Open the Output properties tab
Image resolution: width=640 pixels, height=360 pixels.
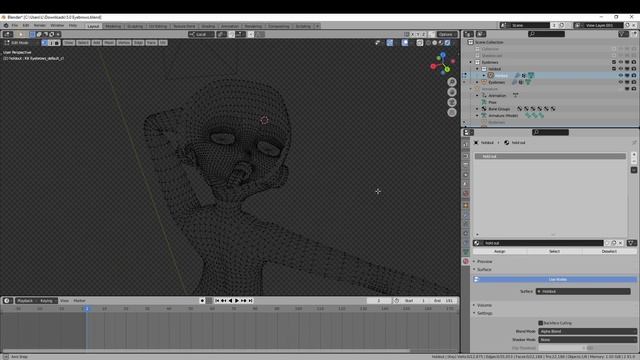click(x=466, y=165)
